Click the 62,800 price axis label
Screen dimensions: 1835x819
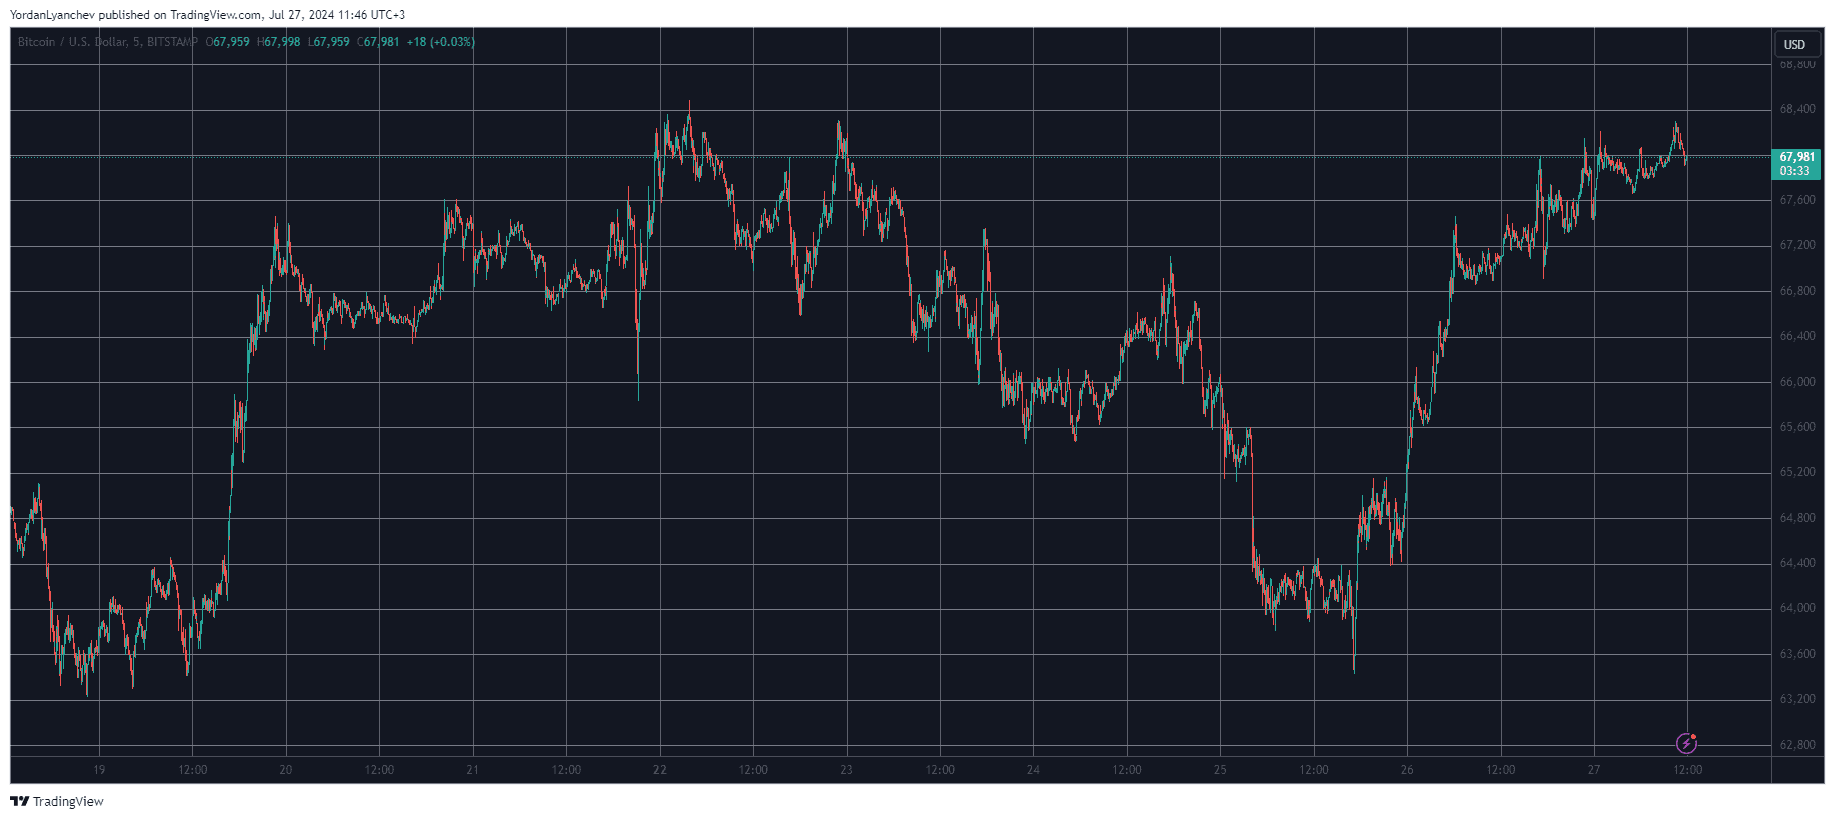point(1797,745)
